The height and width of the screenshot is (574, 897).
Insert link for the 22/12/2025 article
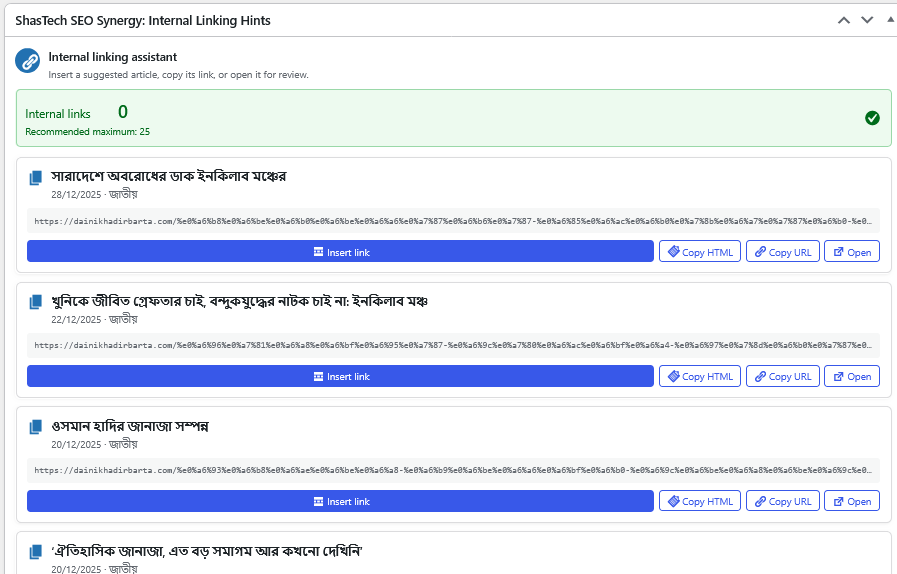[x=340, y=376]
